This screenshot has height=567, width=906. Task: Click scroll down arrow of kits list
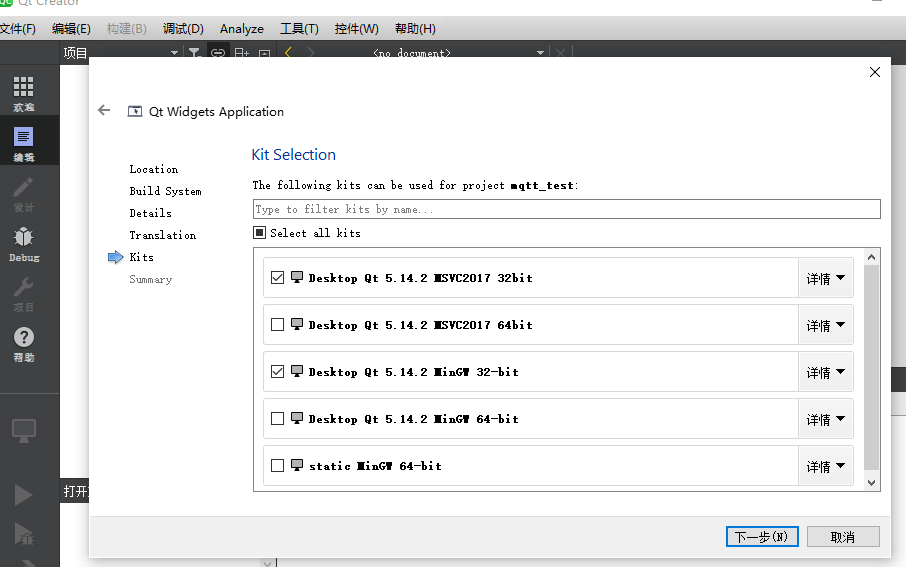[x=871, y=483]
